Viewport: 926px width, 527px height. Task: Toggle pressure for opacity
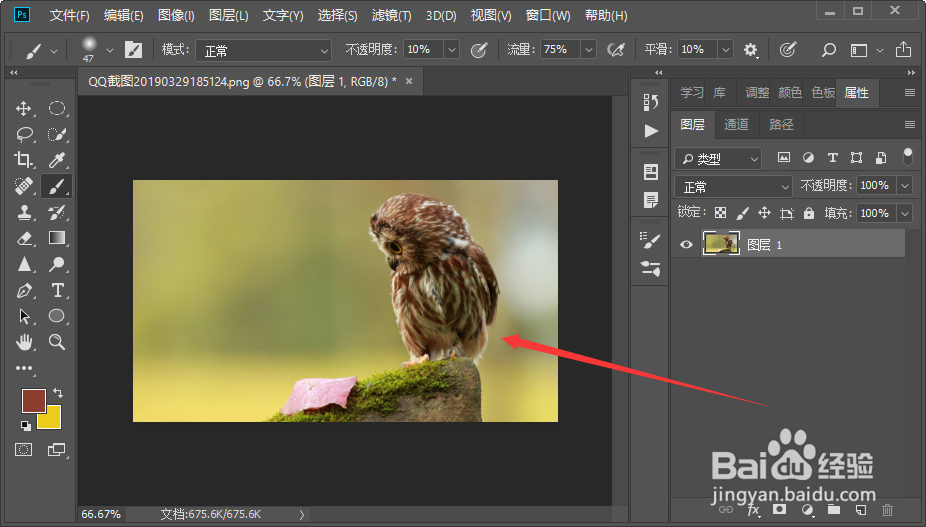click(x=479, y=50)
